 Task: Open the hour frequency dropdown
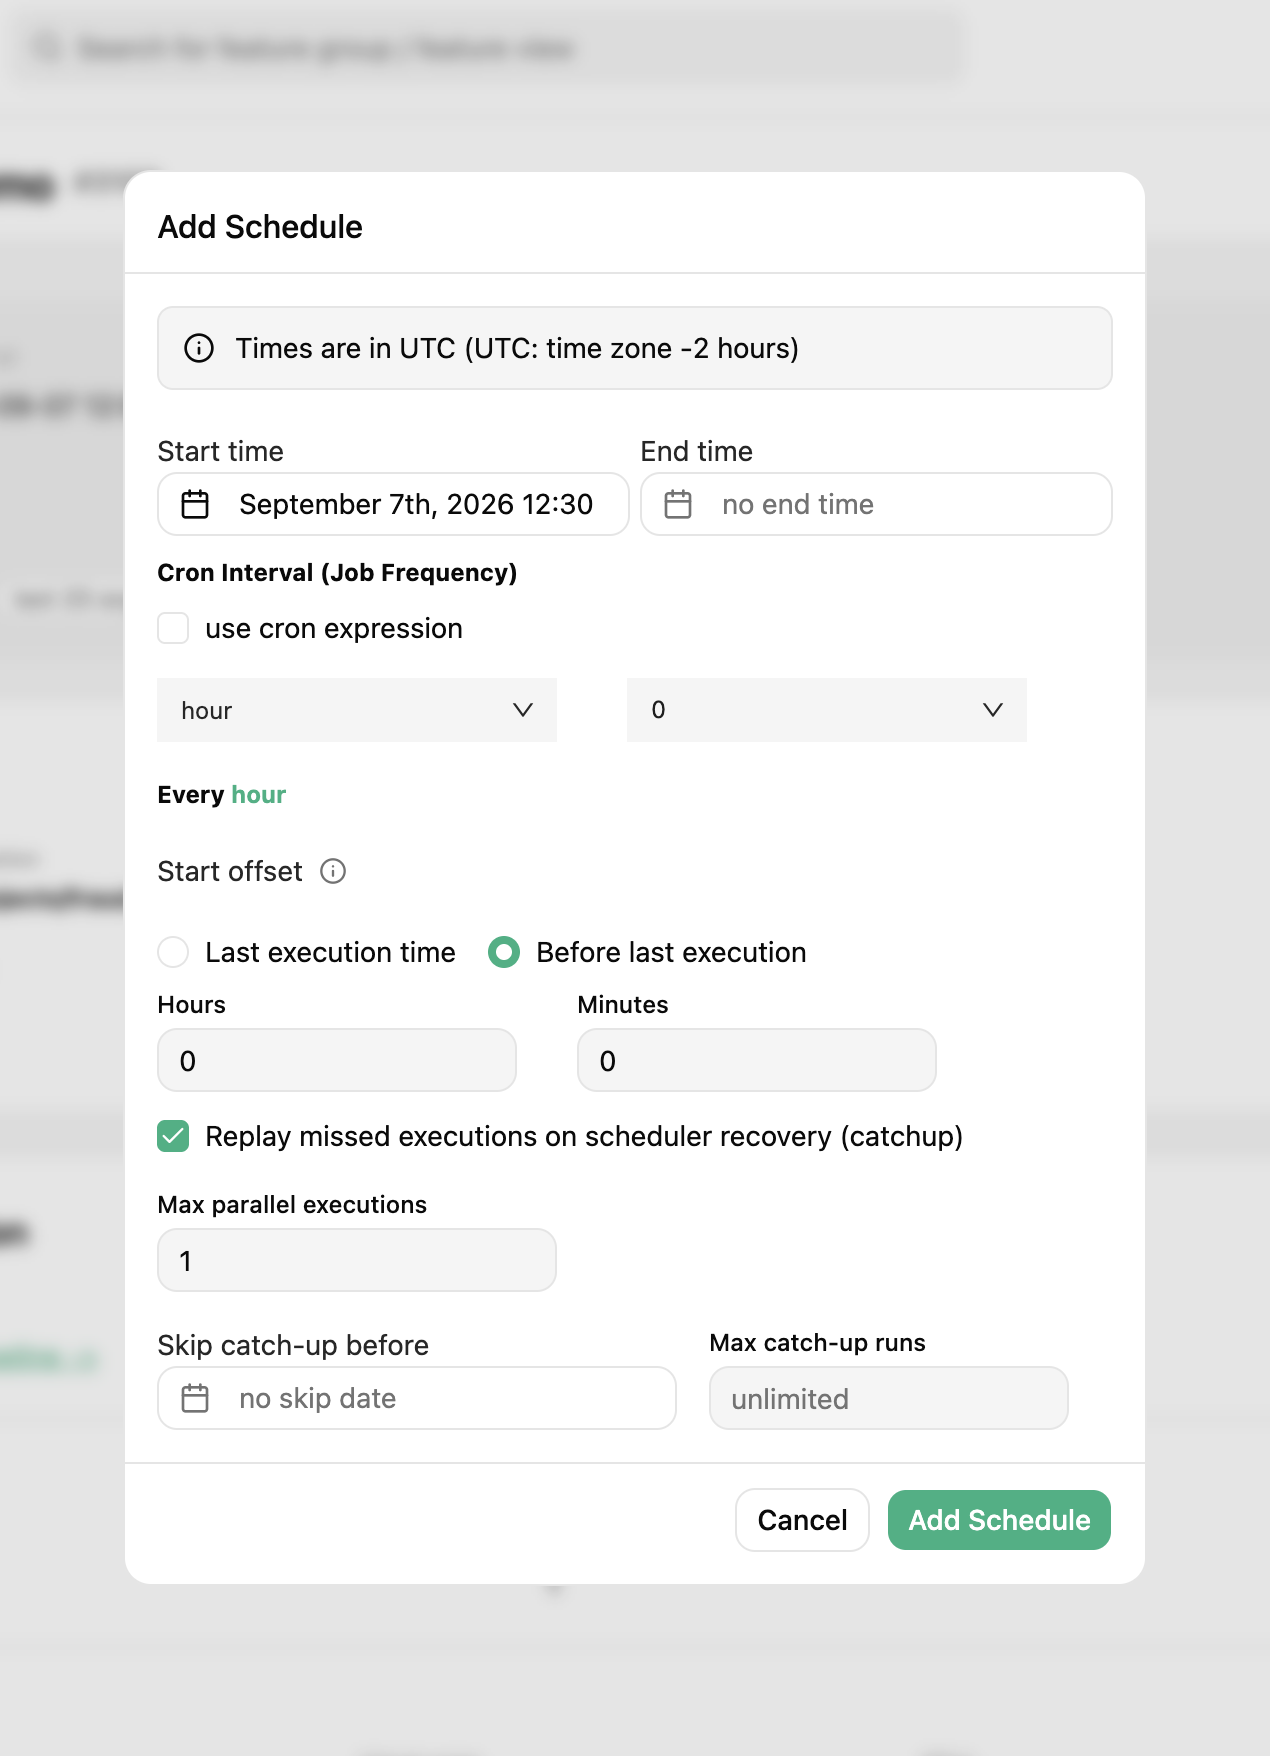click(357, 710)
